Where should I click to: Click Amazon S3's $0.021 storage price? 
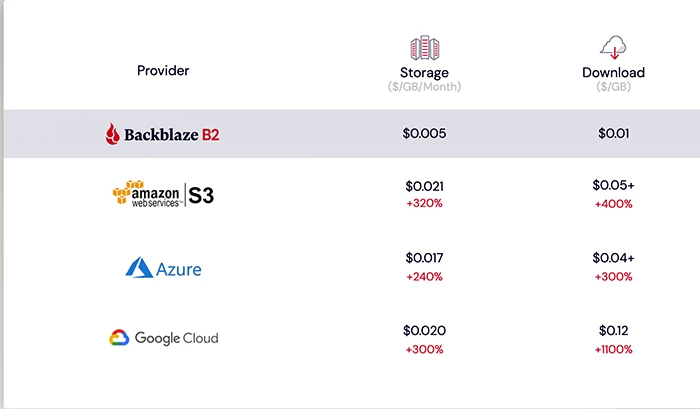pos(424,186)
